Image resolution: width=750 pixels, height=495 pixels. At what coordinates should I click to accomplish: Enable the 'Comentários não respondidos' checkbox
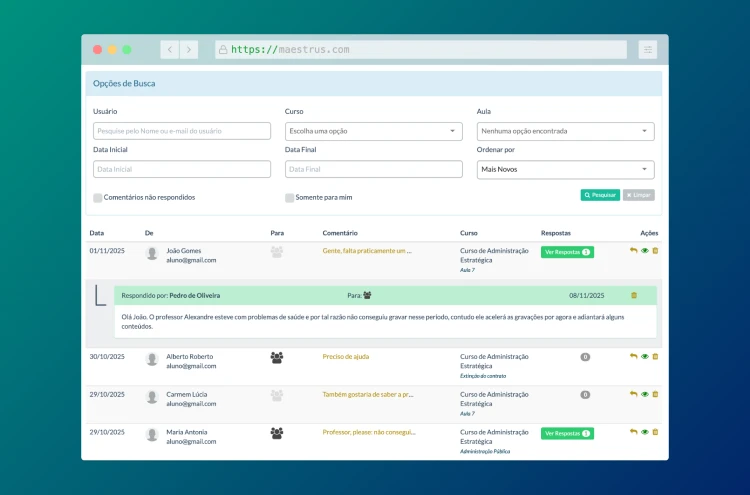pyautogui.click(x=98, y=198)
